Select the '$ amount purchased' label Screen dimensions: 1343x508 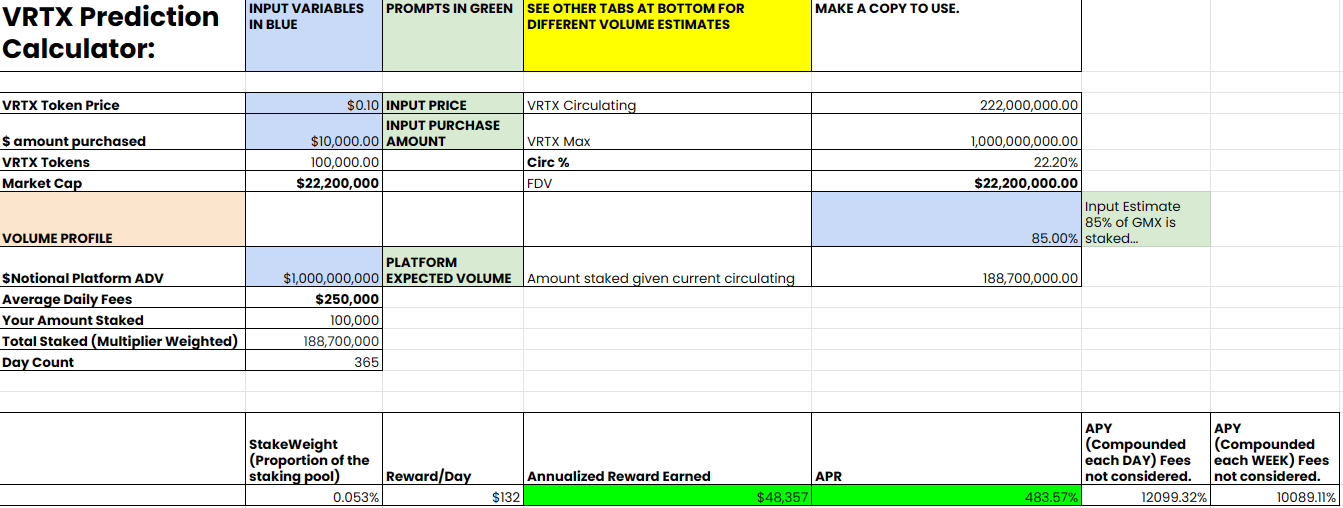(122, 133)
